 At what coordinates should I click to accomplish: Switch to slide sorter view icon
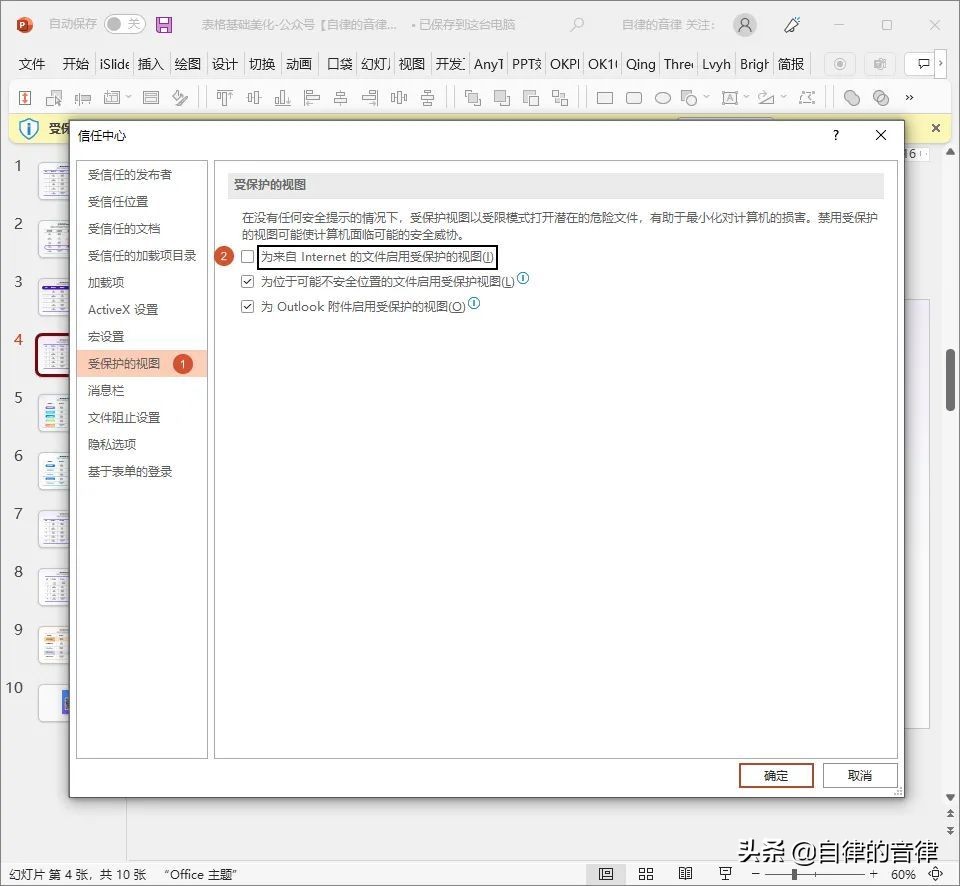pos(645,873)
